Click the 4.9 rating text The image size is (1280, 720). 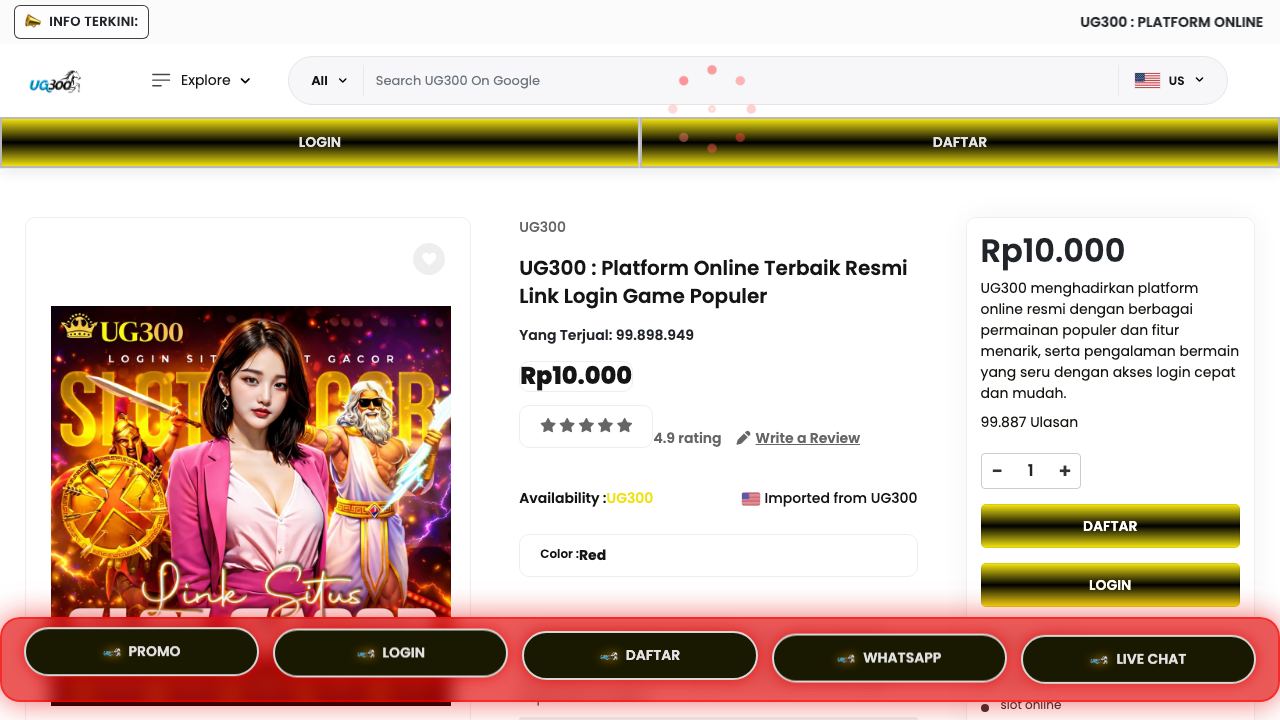click(687, 438)
